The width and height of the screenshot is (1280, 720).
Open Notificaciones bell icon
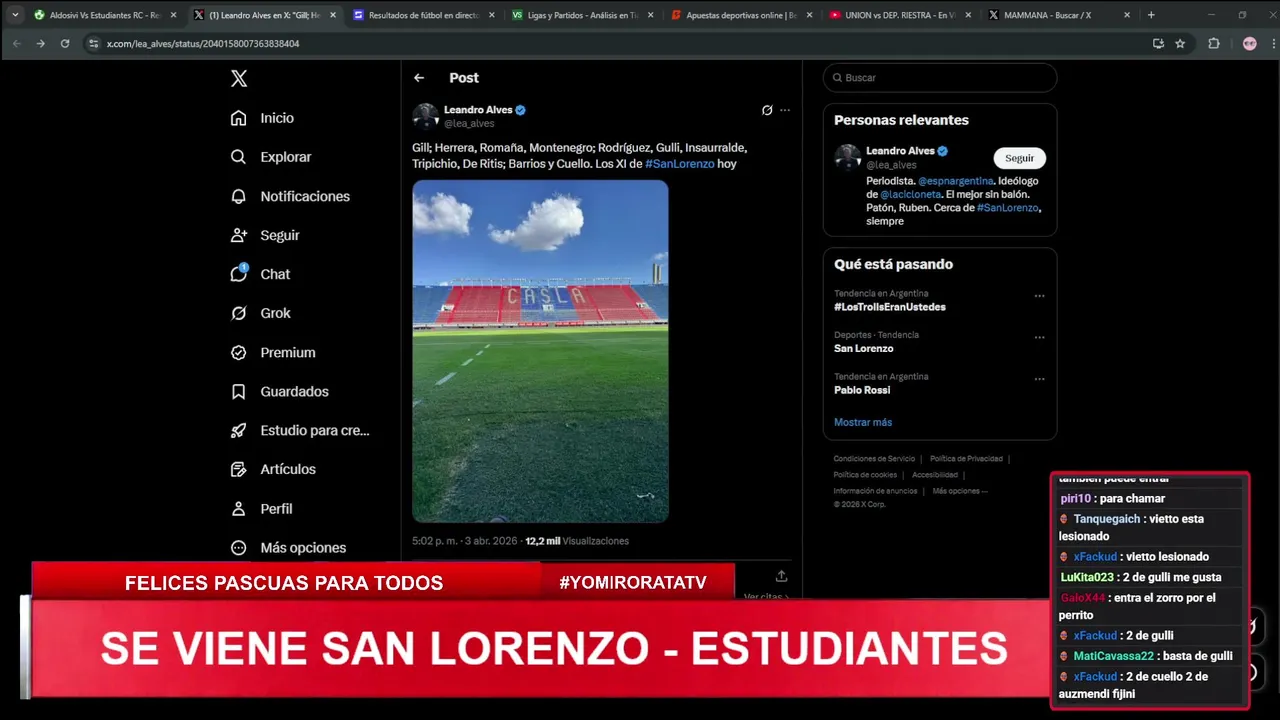point(238,196)
